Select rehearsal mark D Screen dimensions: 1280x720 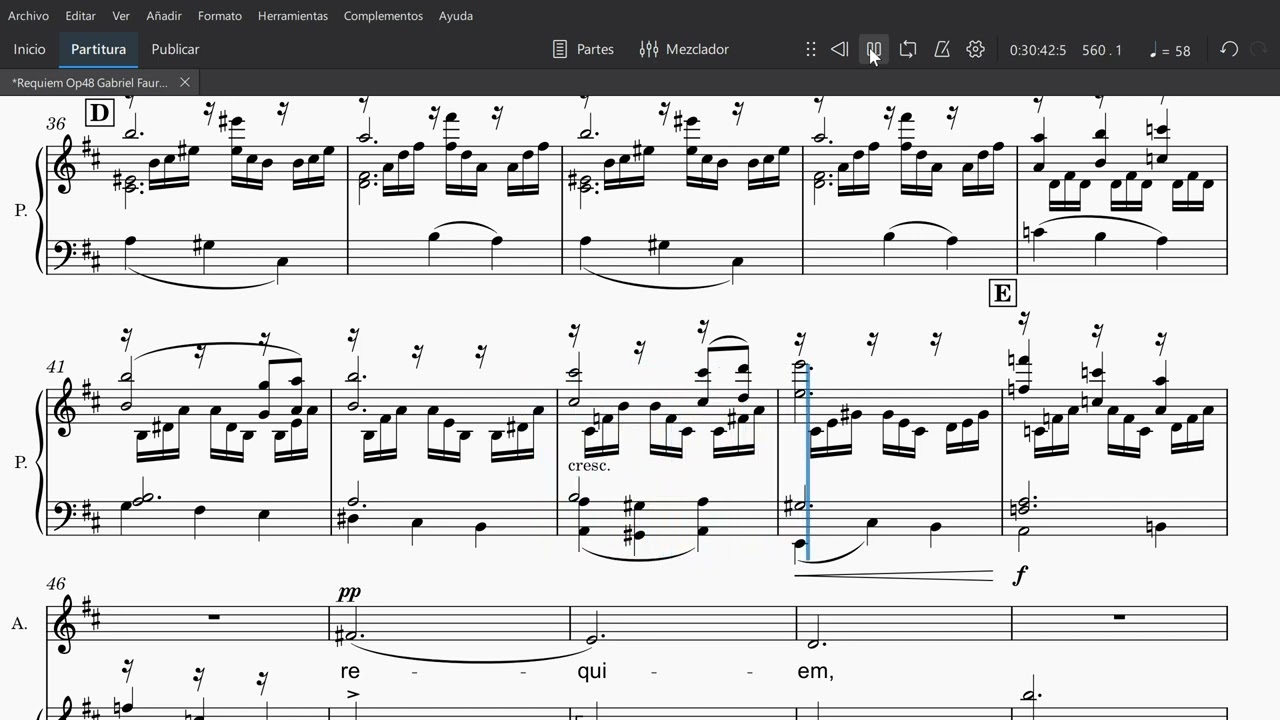[x=99, y=113]
